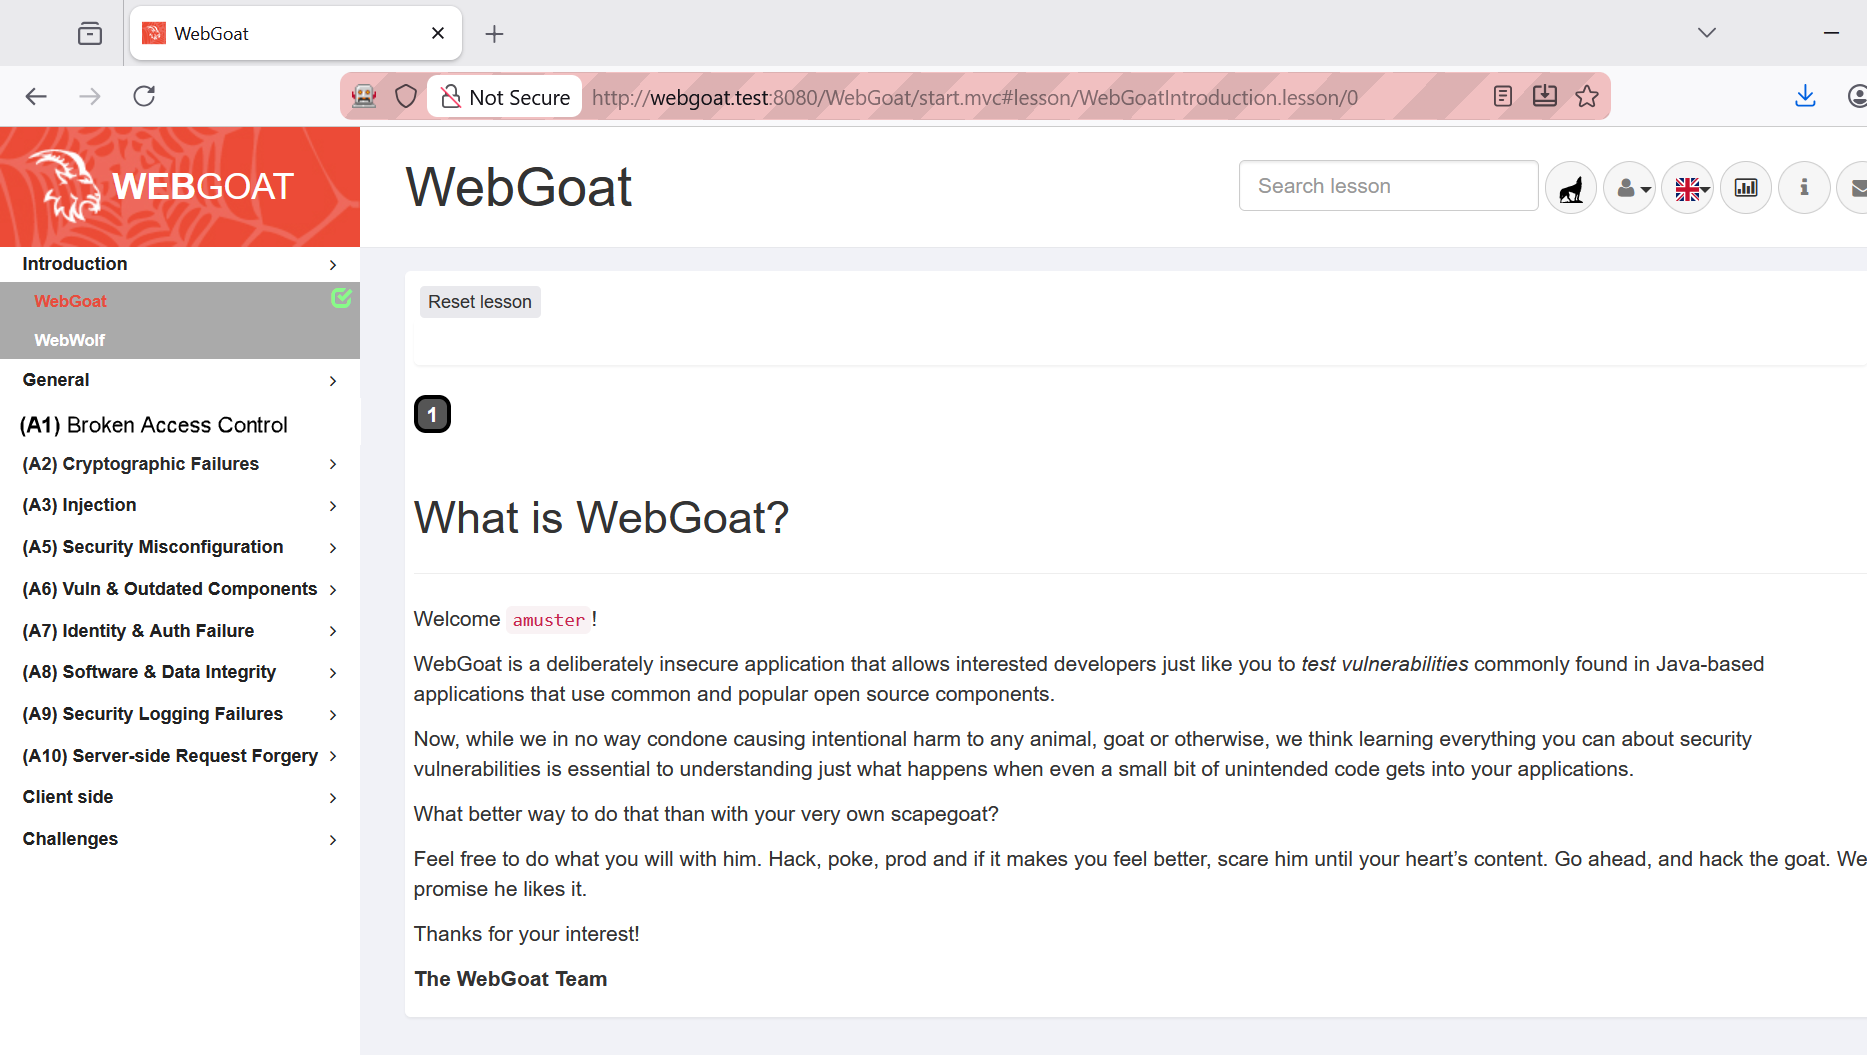Select the WebWolf lesson in sidebar
The height and width of the screenshot is (1062, 1867).
click(70, 340)
